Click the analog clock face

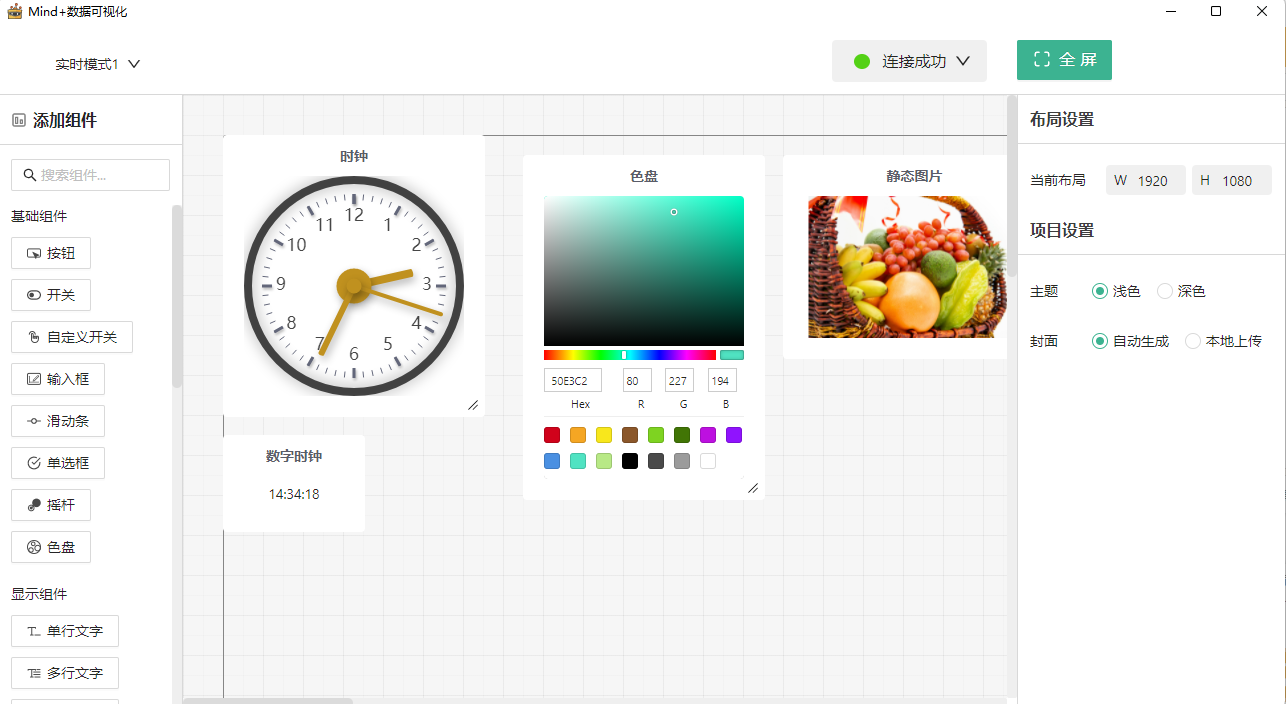354,286
